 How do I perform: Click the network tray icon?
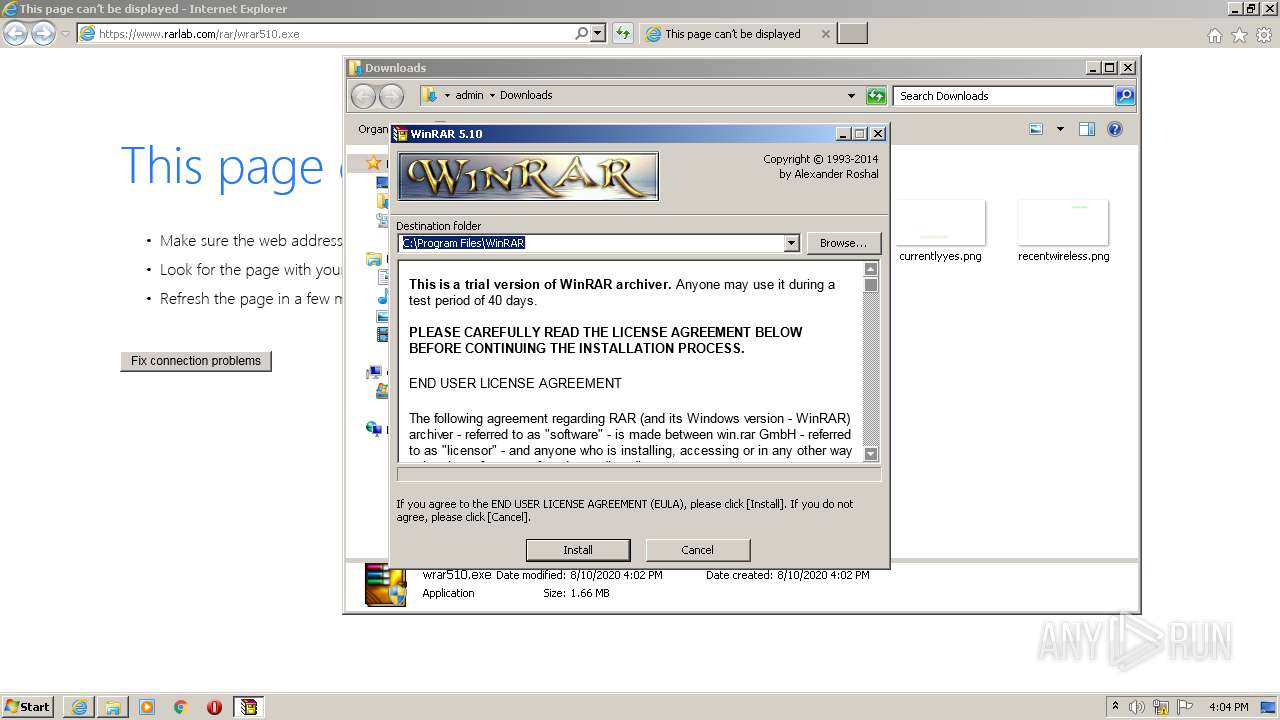click(1162, 706)
